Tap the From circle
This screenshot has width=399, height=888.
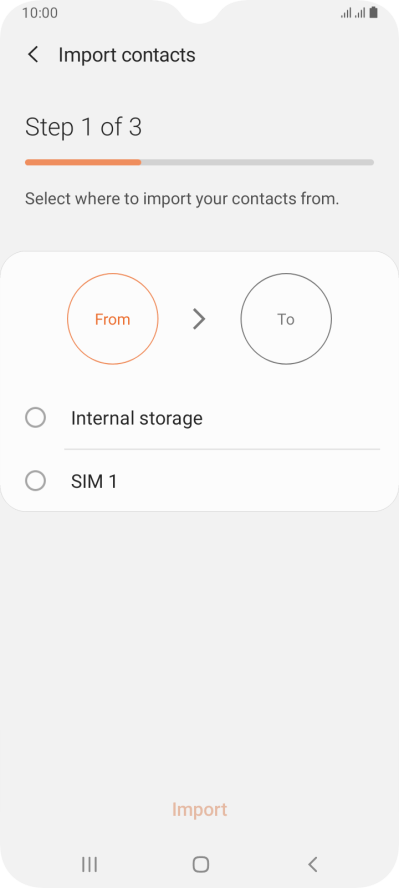pos(113,319)
